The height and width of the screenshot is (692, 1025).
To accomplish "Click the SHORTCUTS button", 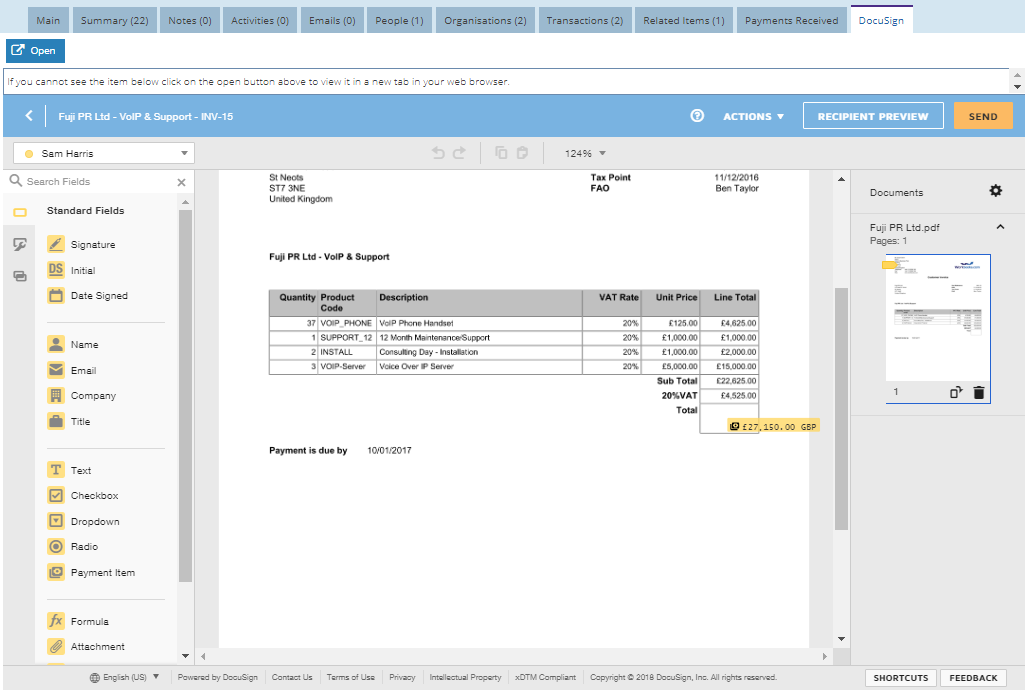I will point(901,678).
